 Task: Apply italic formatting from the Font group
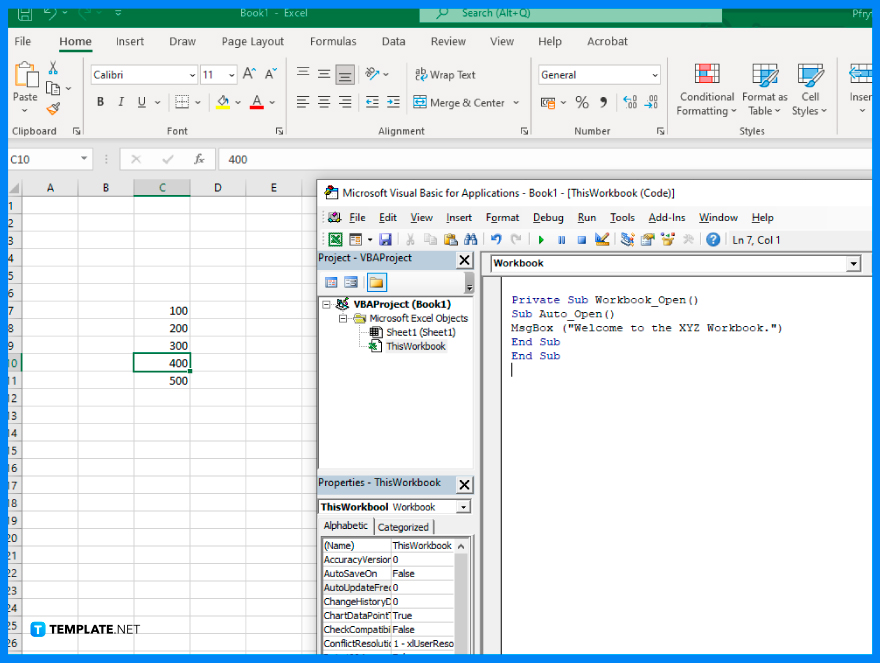(x=120, y=102)
